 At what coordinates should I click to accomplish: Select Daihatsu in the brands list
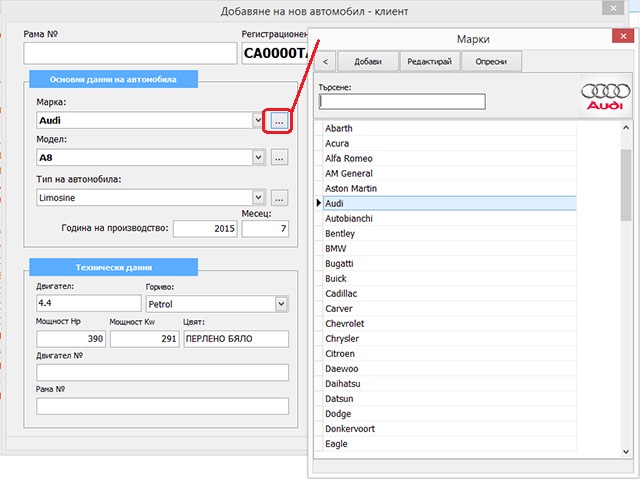coord(450,384)
